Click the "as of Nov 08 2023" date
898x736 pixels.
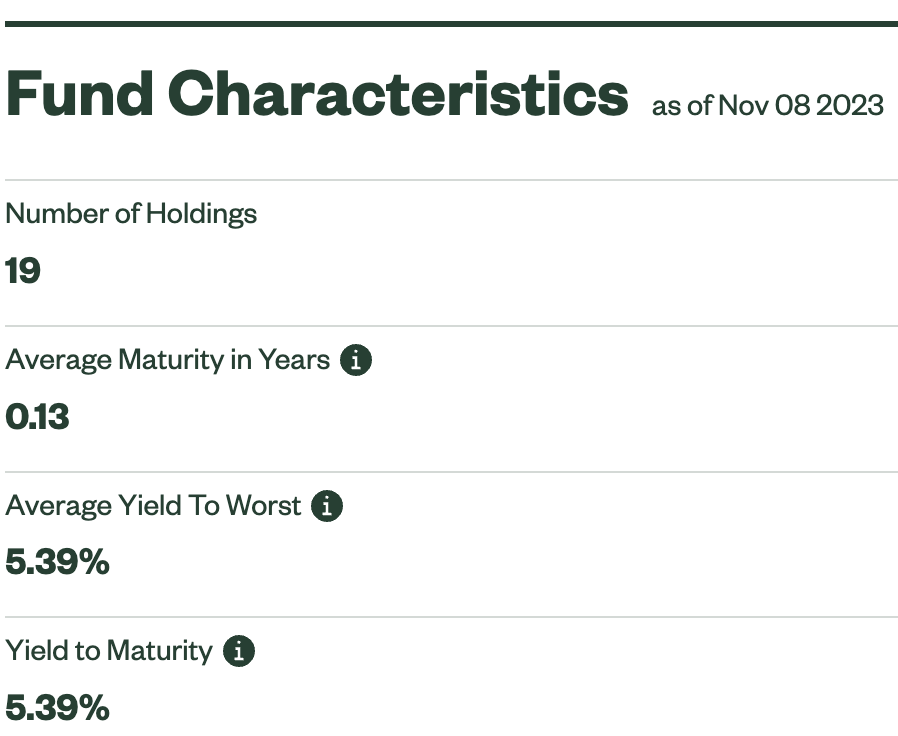(767, 105)
